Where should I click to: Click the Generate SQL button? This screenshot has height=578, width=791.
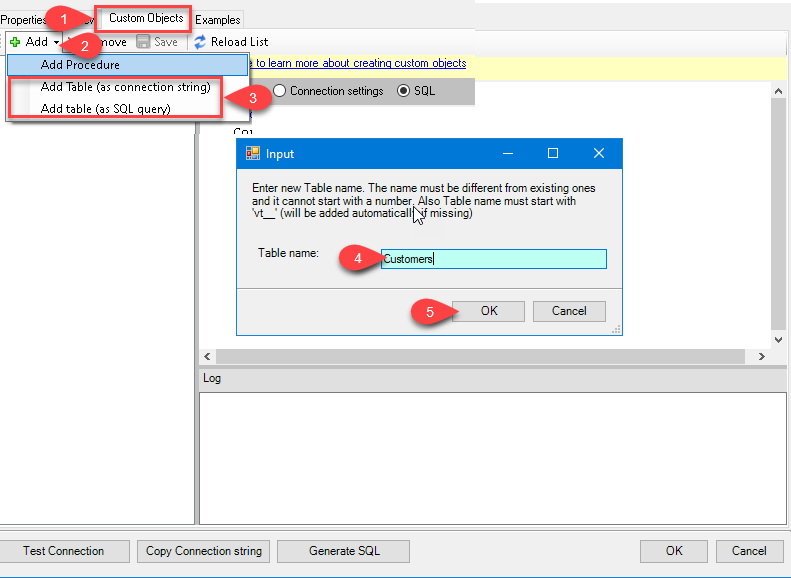click(x=343, y=551)
